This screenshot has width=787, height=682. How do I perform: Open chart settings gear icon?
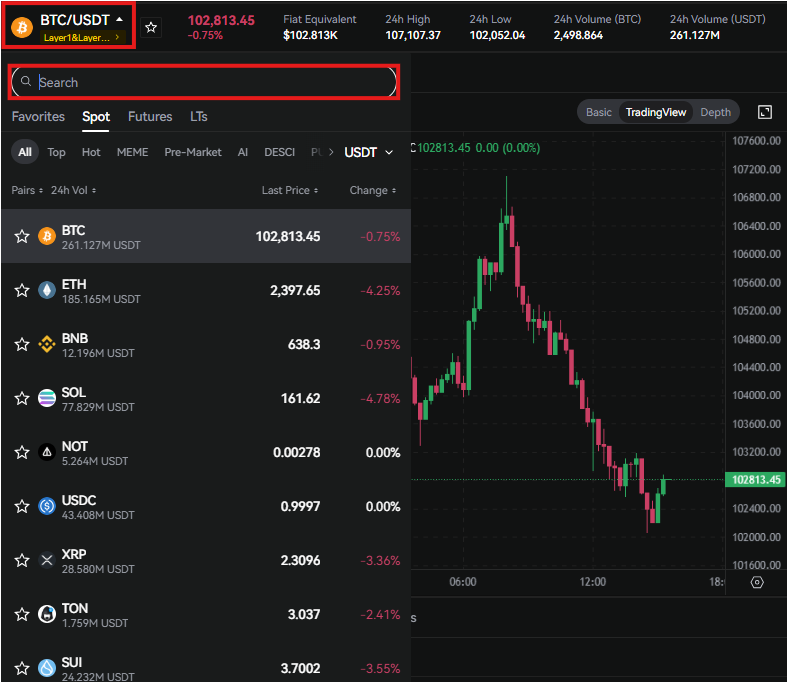757,582
